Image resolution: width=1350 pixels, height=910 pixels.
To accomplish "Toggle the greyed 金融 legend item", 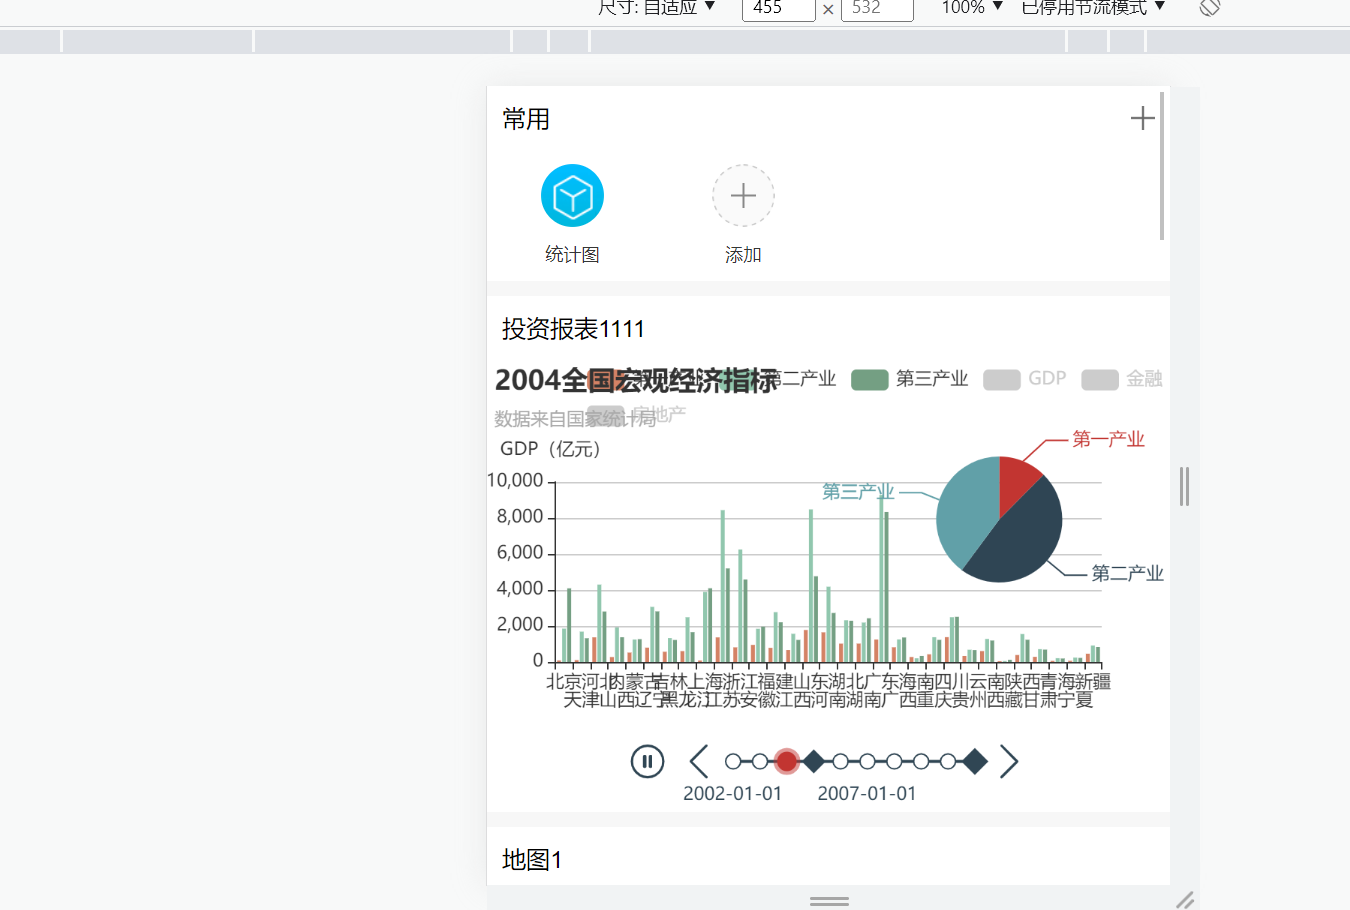I will (1122, 379).
